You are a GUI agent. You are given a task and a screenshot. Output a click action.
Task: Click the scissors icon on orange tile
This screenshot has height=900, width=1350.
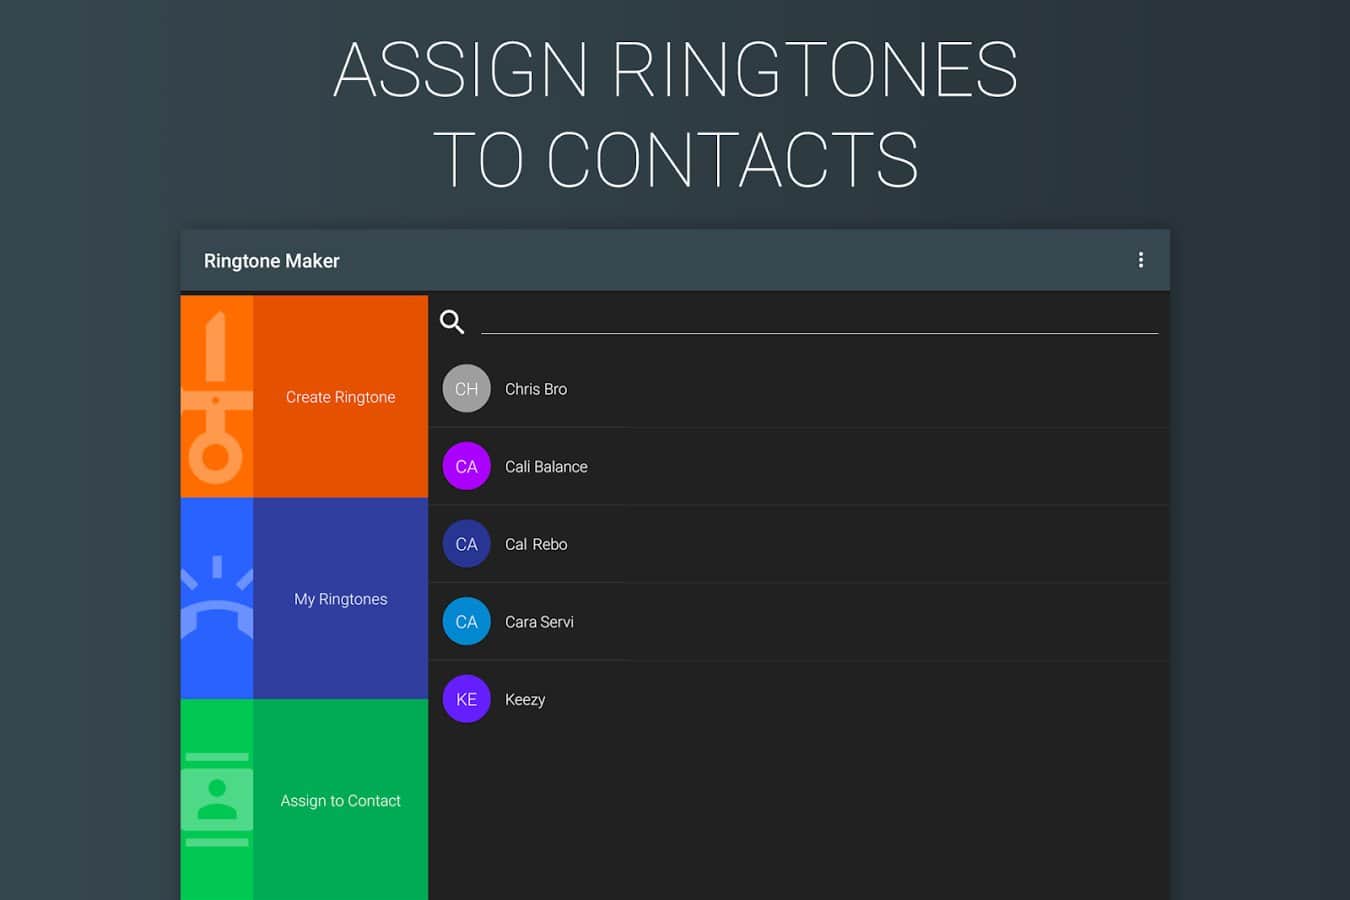click(217, 397)
